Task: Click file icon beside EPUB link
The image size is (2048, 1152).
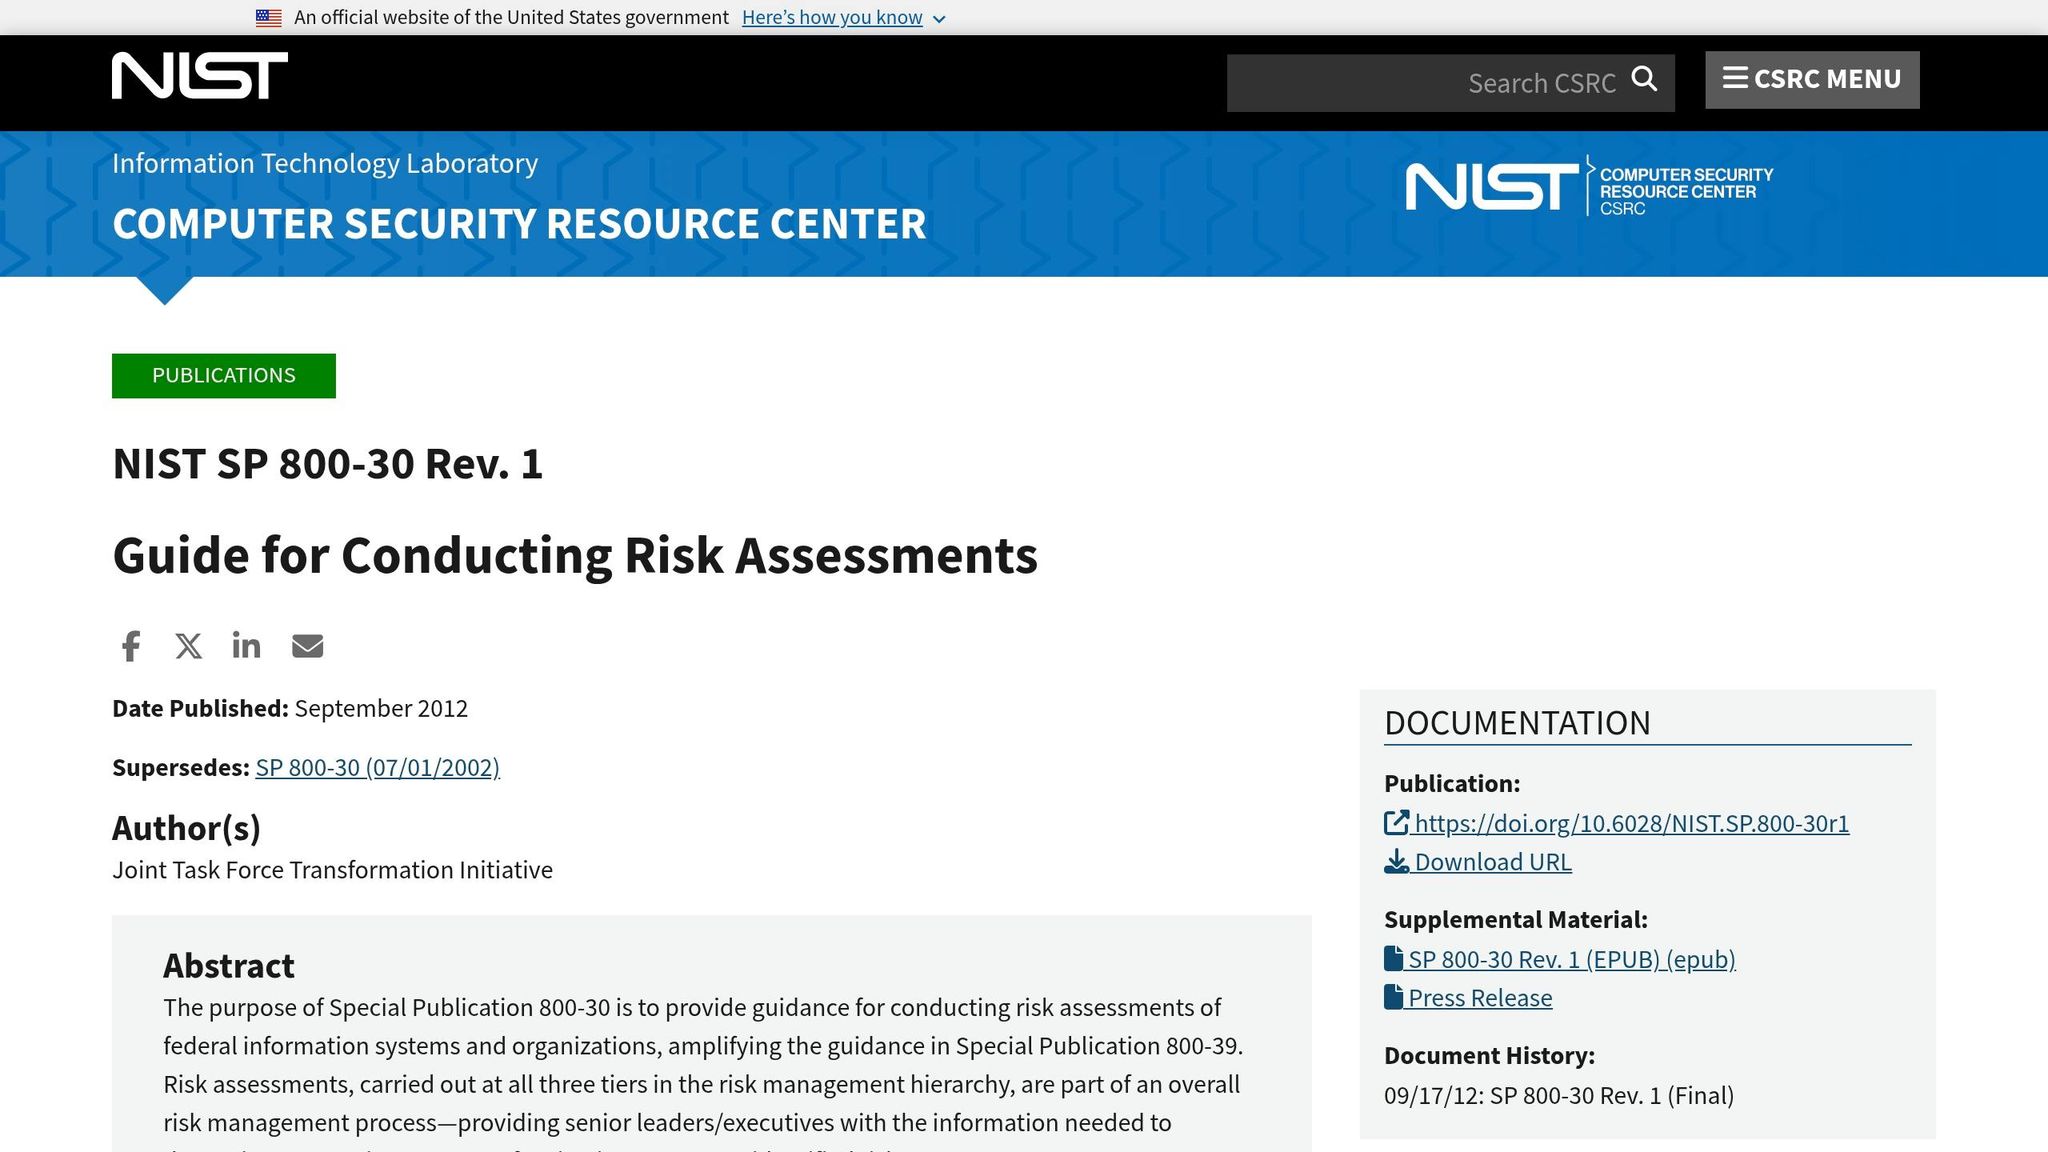Action: [1393, 958]
